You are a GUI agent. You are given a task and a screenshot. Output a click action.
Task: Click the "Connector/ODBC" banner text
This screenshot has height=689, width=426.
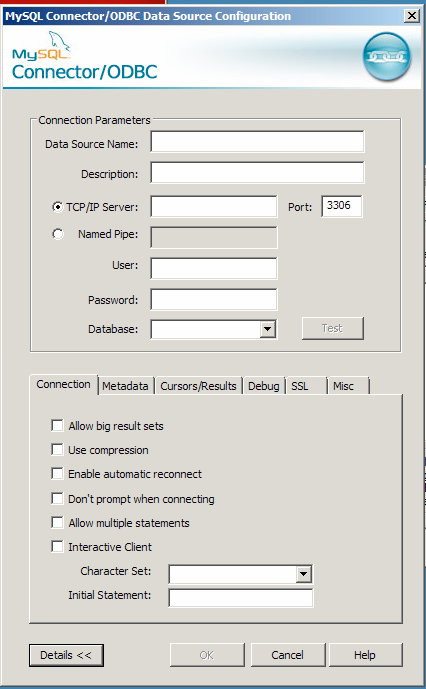pyautogui.click(x=84, y=72)
